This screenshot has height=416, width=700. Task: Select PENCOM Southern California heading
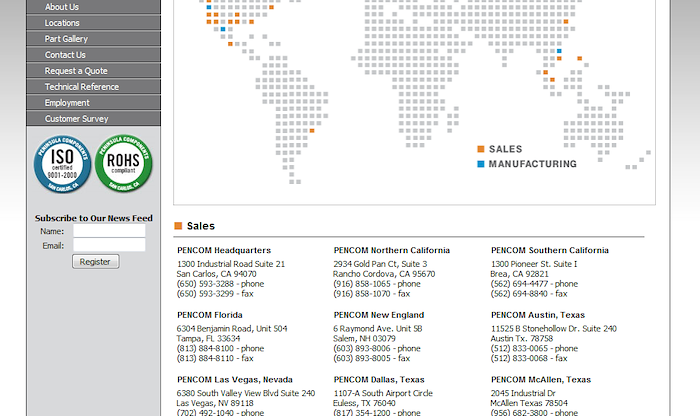(x=550, y=250)
